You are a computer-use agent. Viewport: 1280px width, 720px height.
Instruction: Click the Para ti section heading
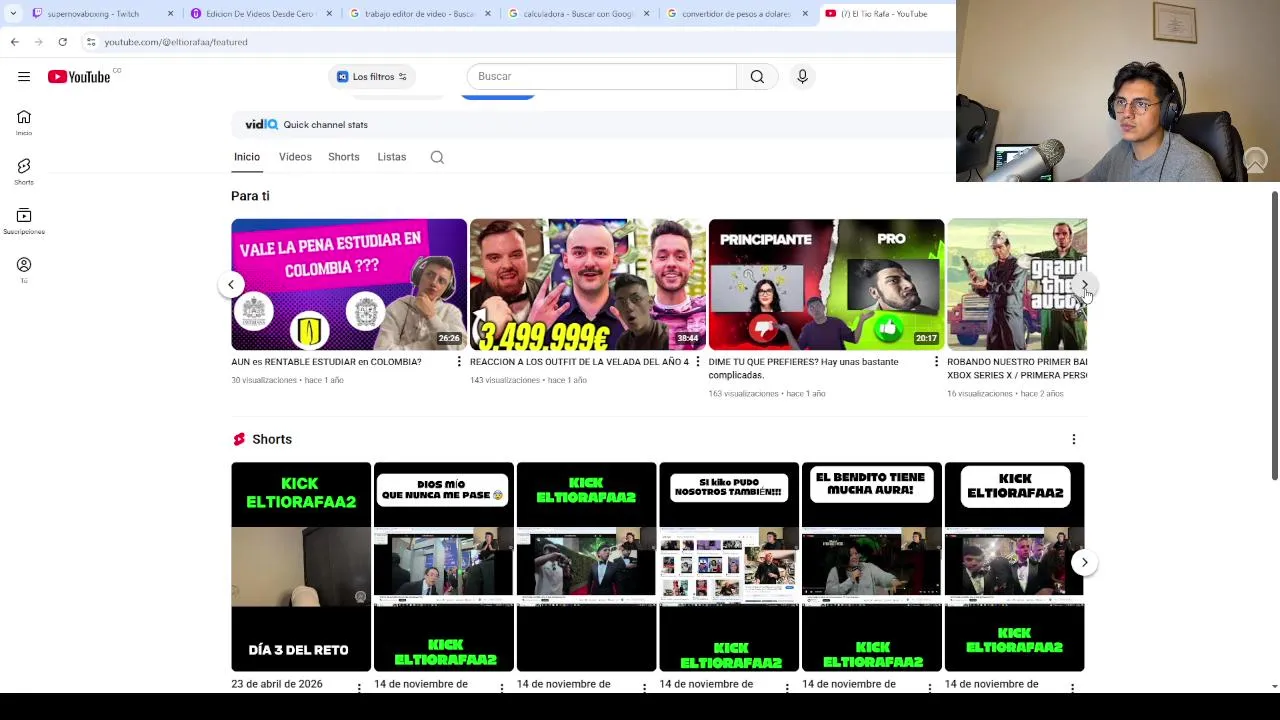click(250, 196)
